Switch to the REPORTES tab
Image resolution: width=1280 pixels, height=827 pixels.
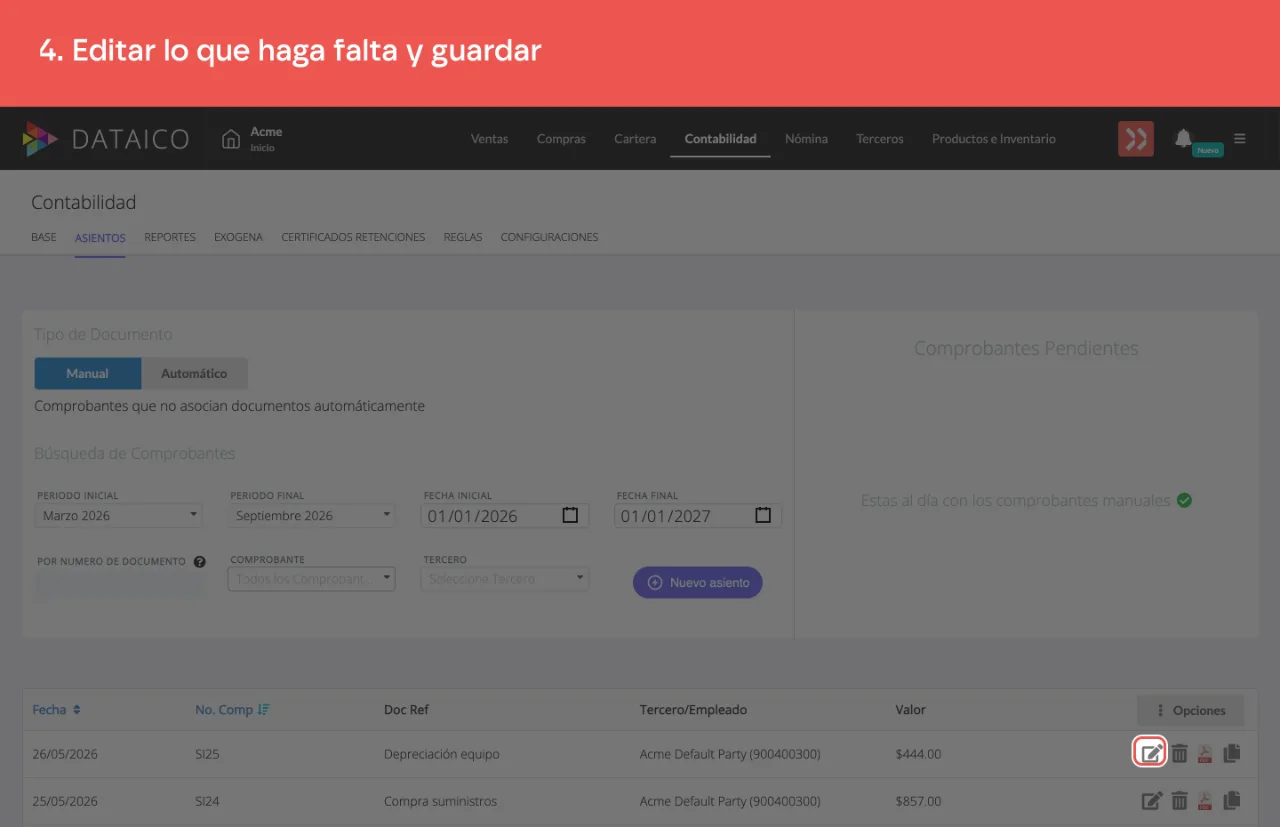(170, 238)
